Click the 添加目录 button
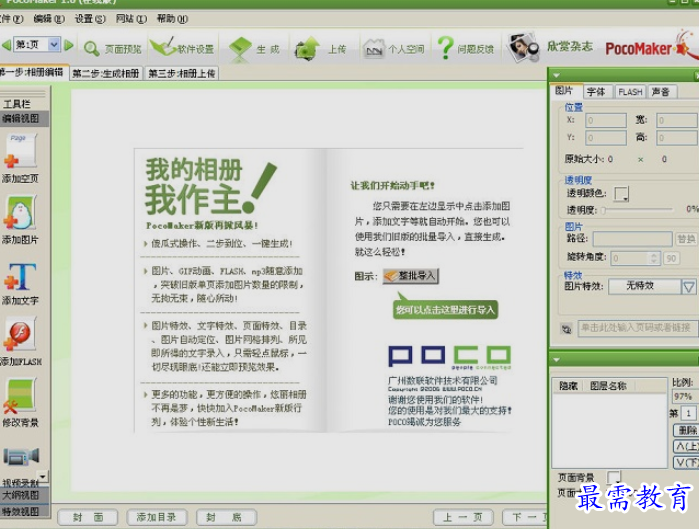The width and height of the screenshot is (699, 529). (156, 517)
